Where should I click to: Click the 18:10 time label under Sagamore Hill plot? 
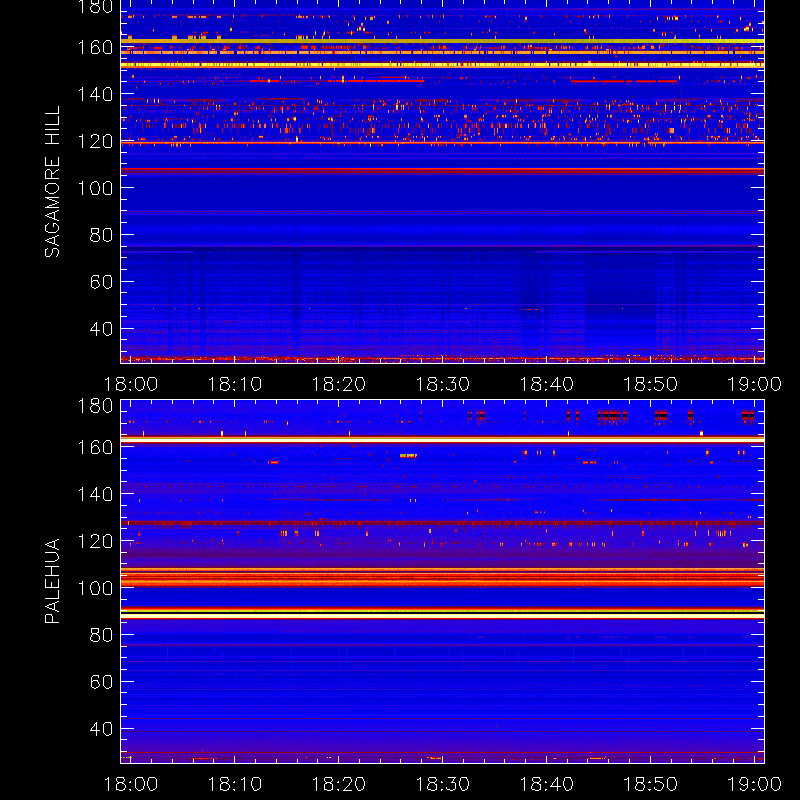pyautogui.click(x=235, y=384)
